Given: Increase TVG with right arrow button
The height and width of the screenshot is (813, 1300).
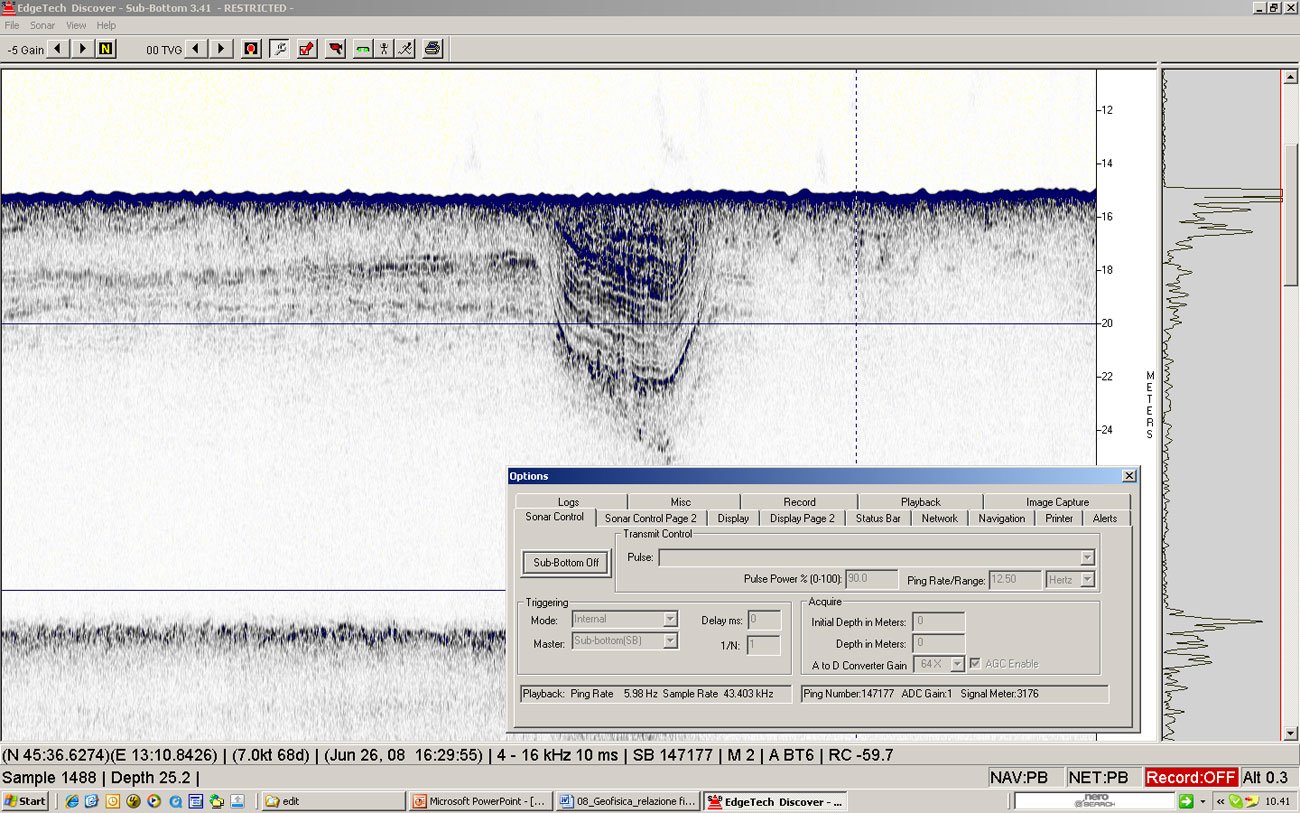Looking at the screenshot, I should pyautogui.click(x=221, y=49).
